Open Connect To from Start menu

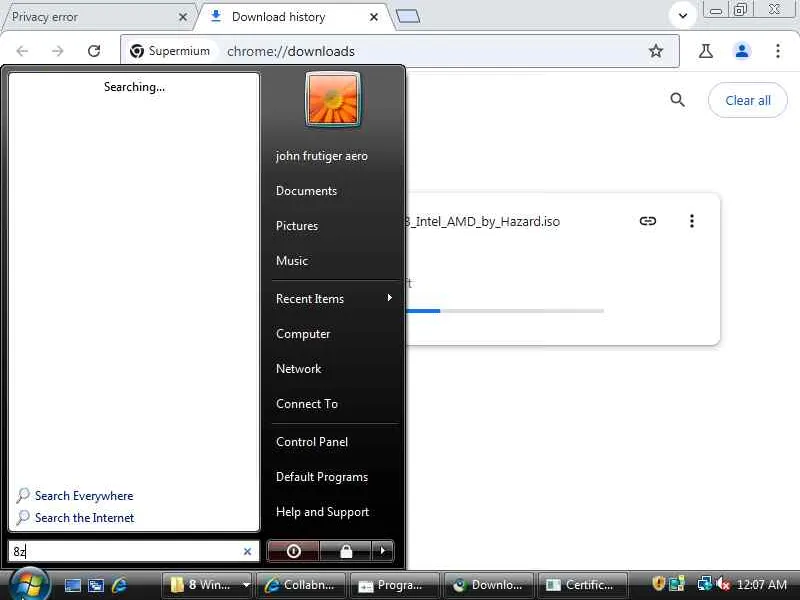tap(307, 404)
